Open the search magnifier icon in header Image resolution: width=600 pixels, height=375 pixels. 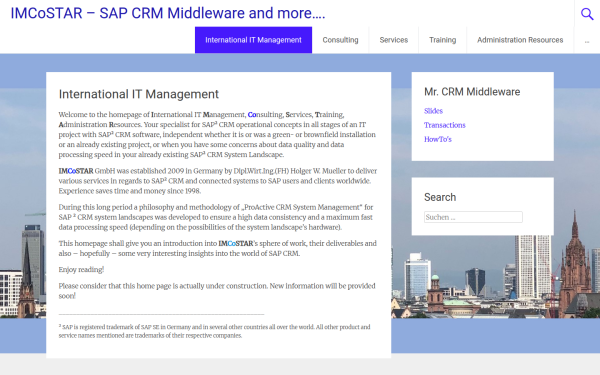pos(587,14)
